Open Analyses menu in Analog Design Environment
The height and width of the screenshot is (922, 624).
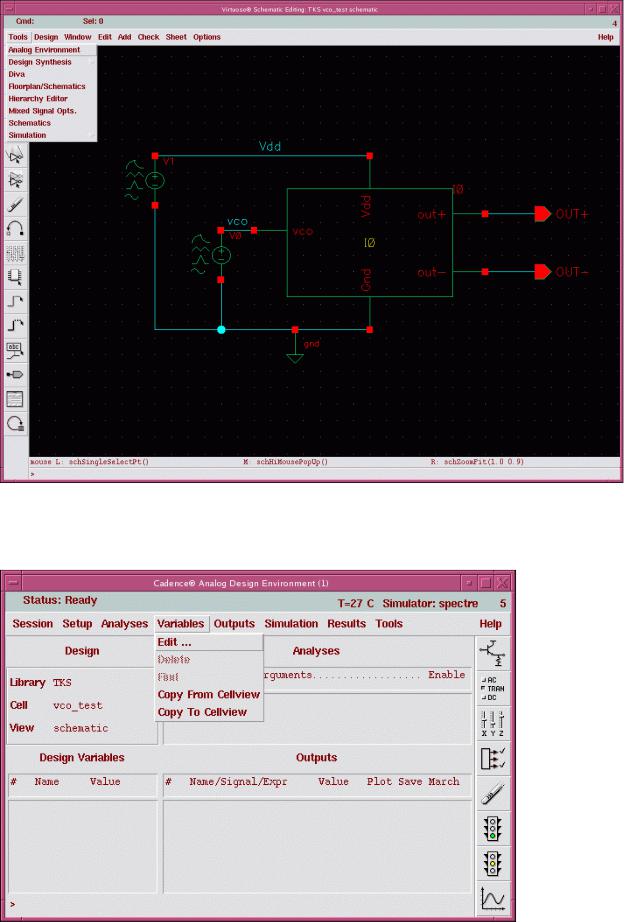(x=124, y=623)
